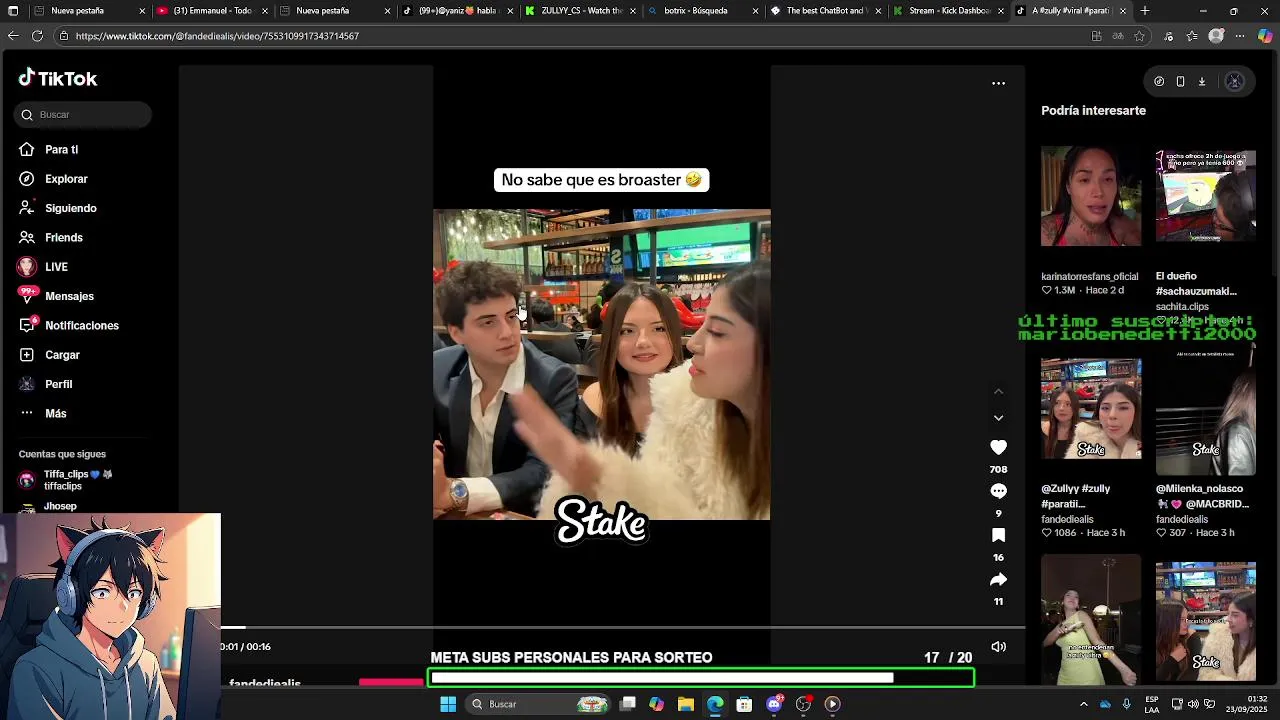Viewport: 1280px width, 720px height.
Task: Open Mensajes inbox
Action: click(69, 296)
